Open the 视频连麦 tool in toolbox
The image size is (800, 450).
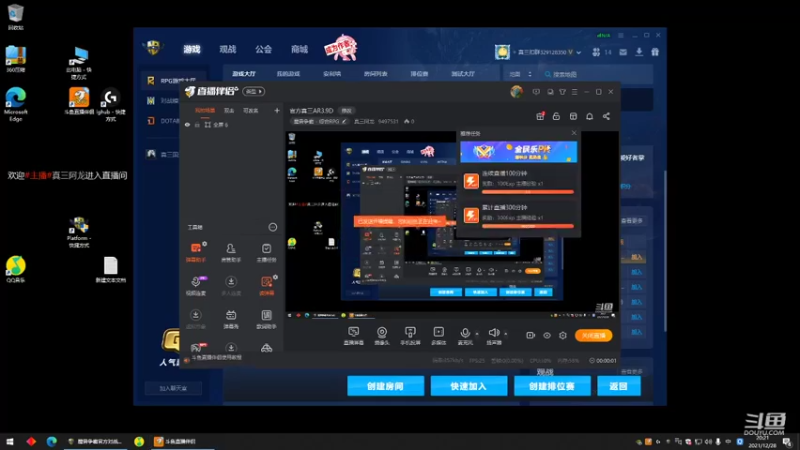coord(196,286)
